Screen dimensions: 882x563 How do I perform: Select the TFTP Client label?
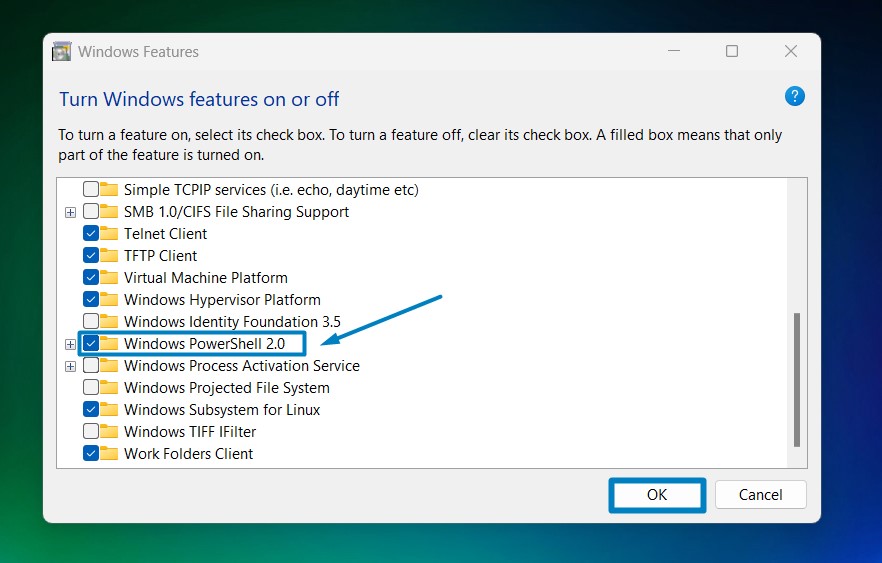point(160,255)
